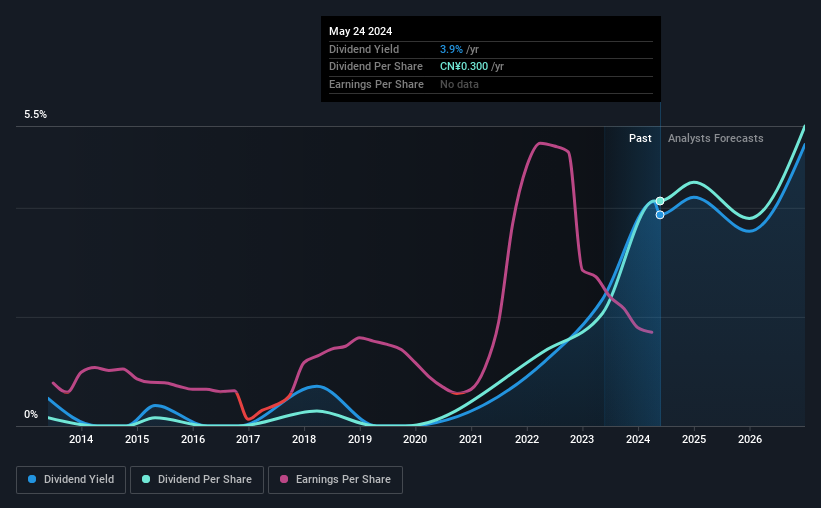This screenshot has width=821, height=508.
Task: Click the 2026 year axis label
Action: [x=750, y=439]
